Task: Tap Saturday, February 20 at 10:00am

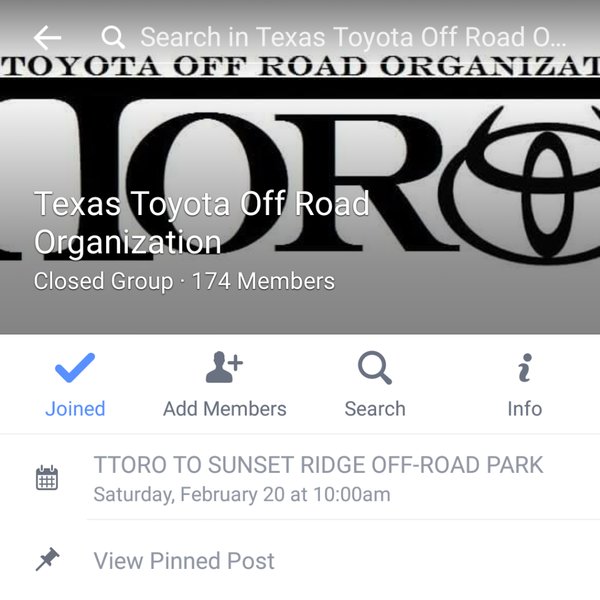Action: [x=242, y=494]
